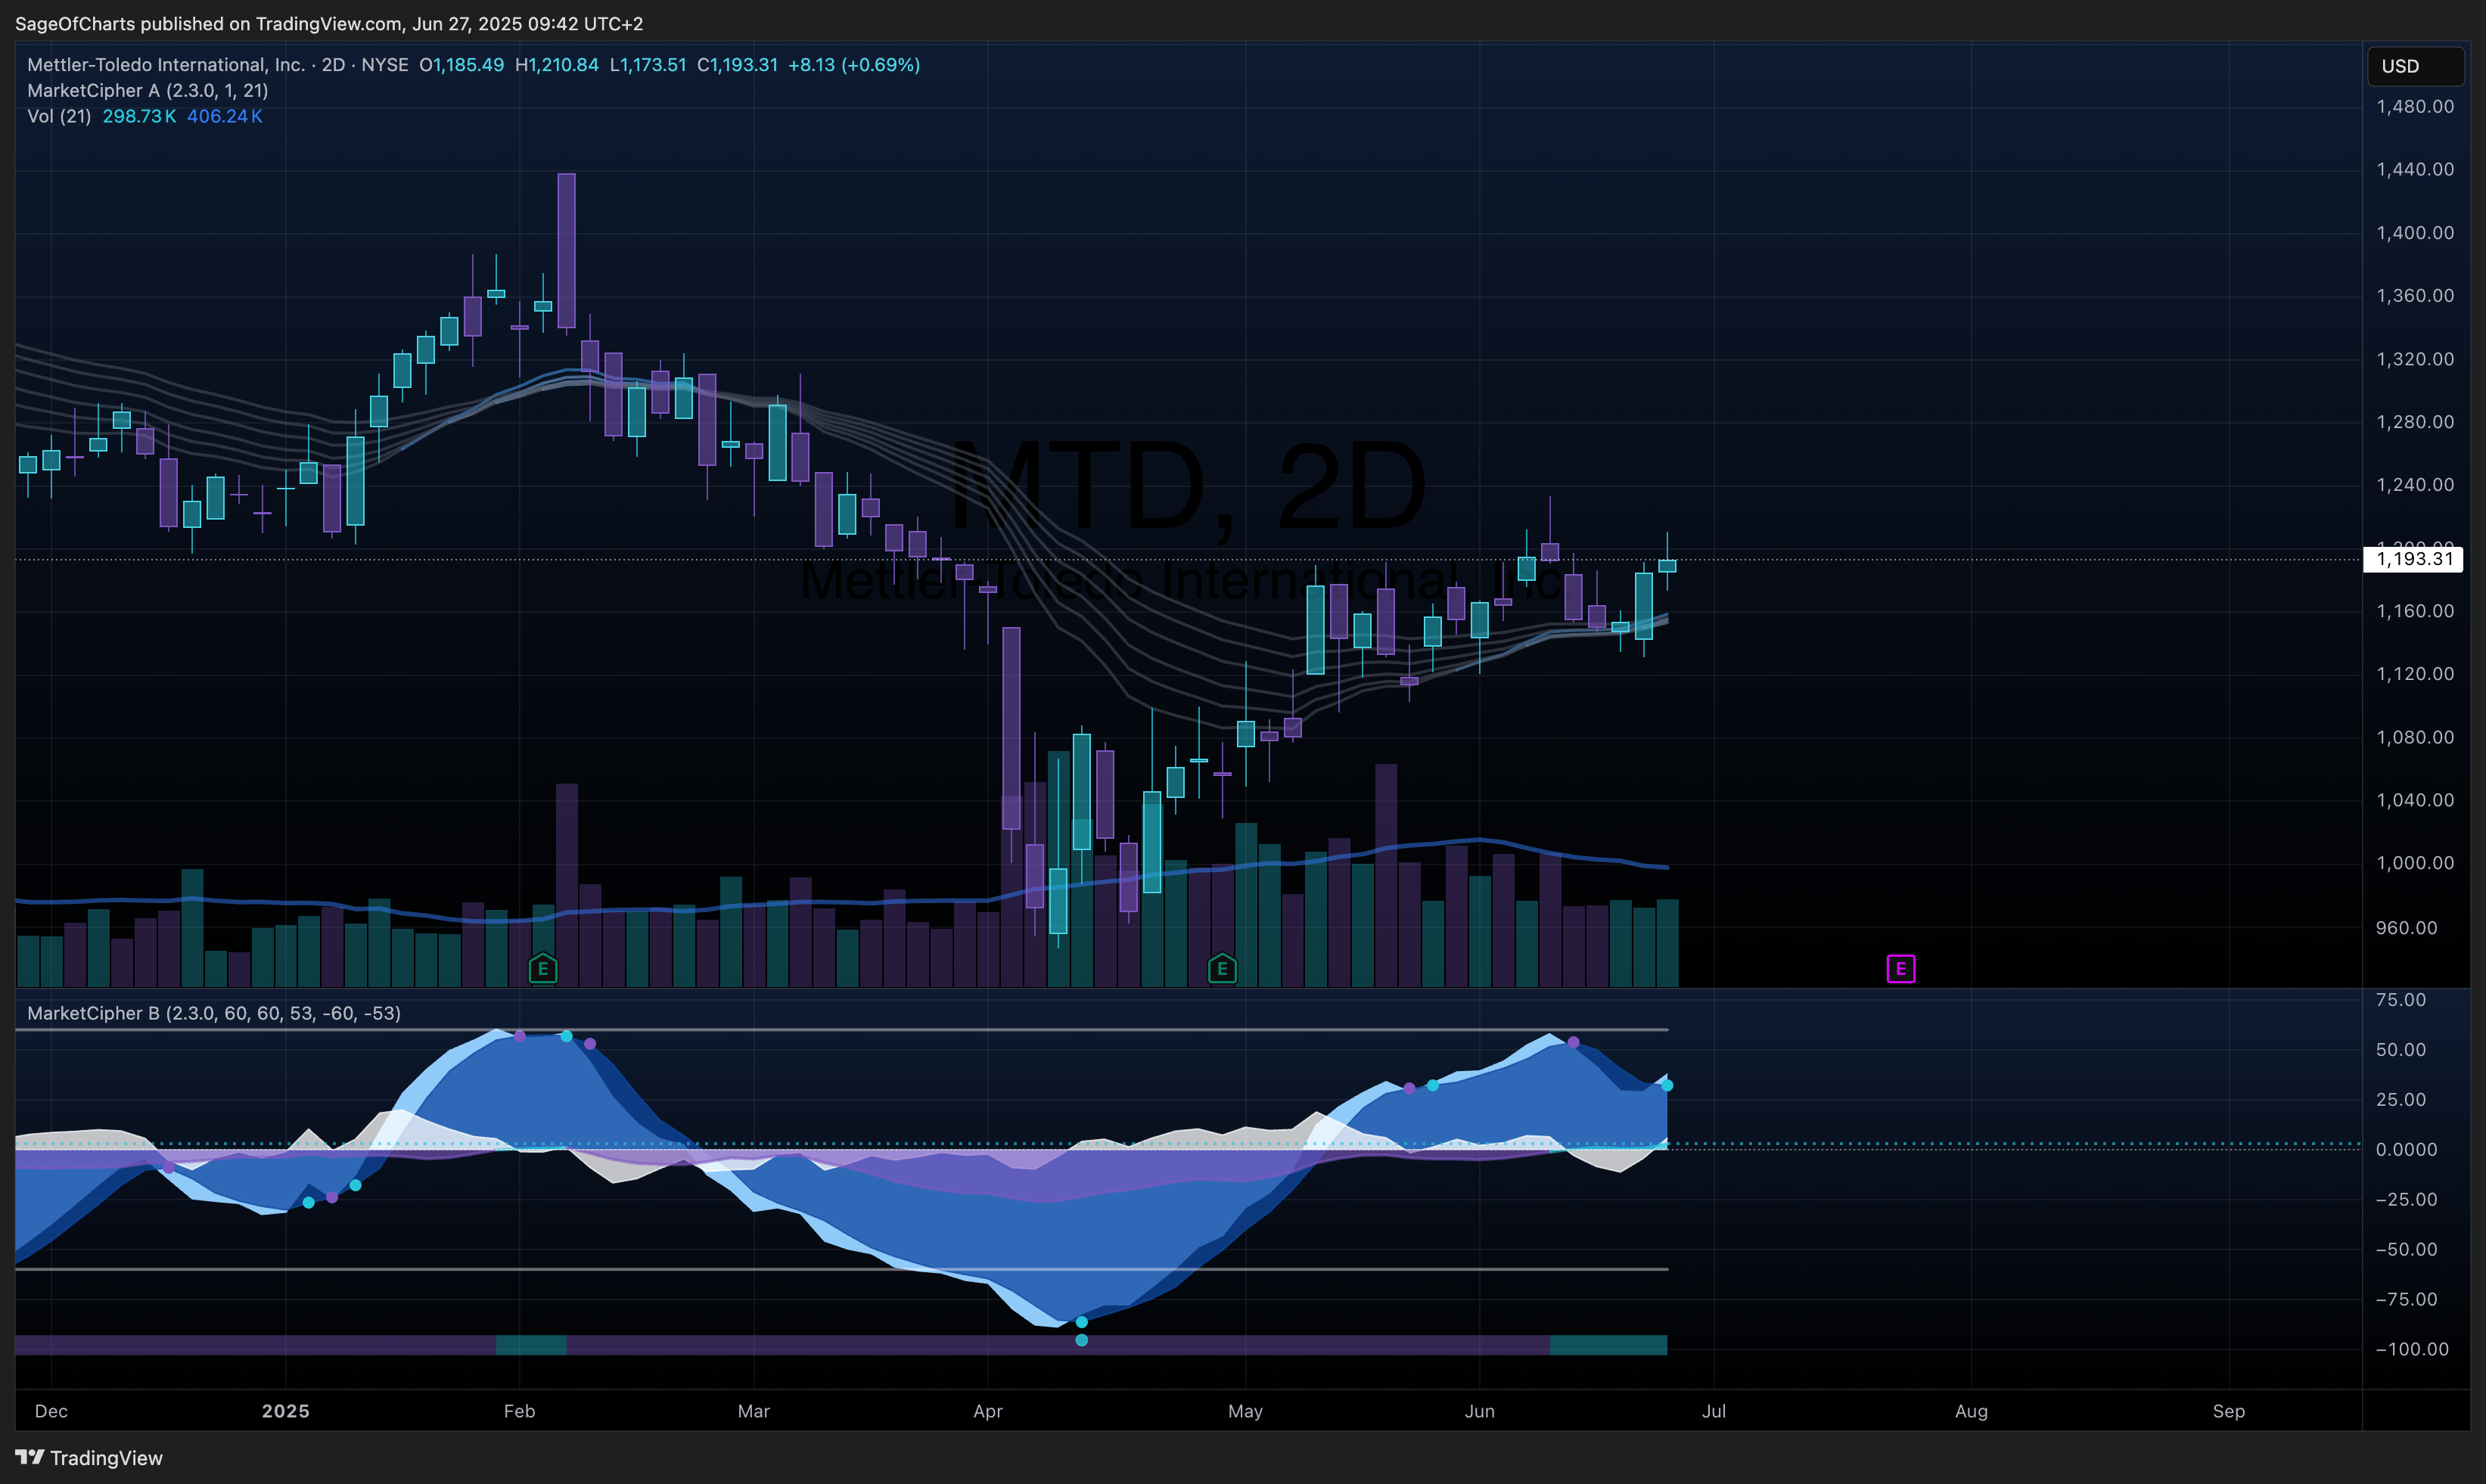Select the MarketCipher A (2.3.0, 1, 21) indicator label

148,91
